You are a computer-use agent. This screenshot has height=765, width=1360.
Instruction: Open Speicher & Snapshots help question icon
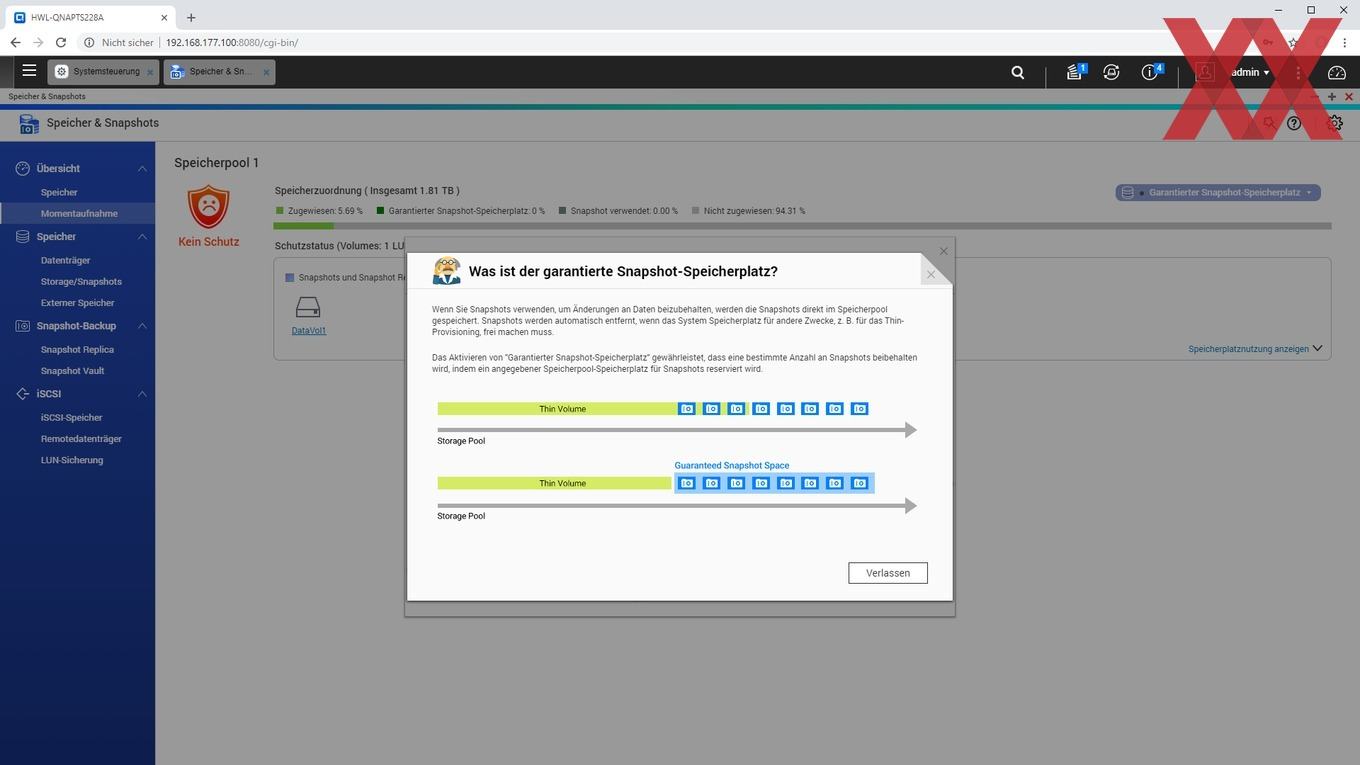(x=1294, y=123)
